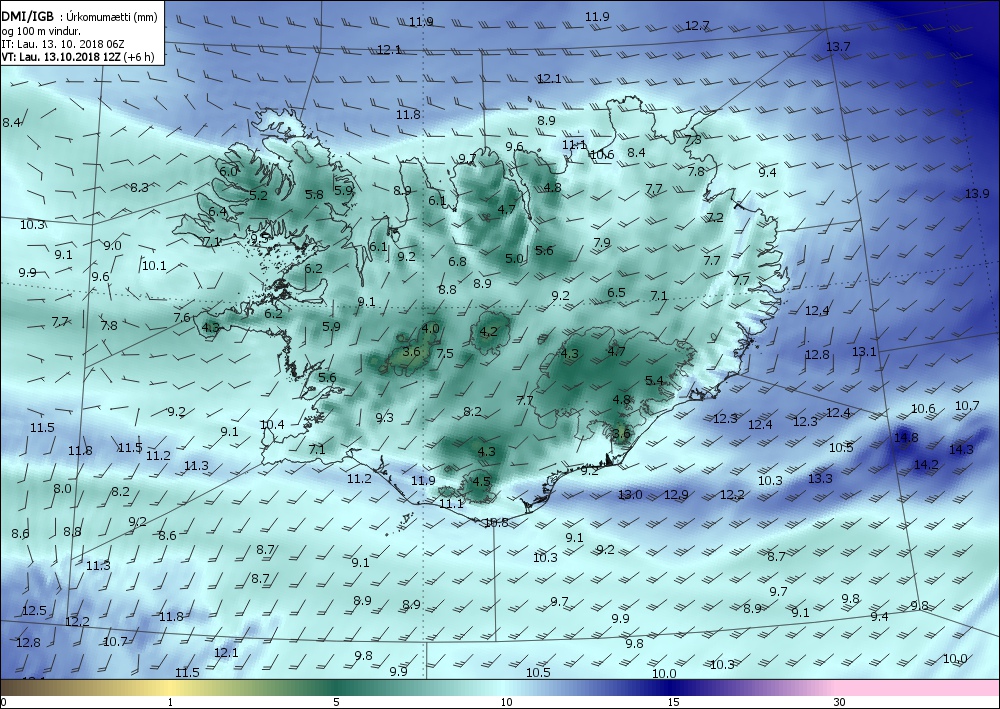Click the "VT: Lau. 13.10.2018 12Z (+6 h)" line
The width and height of the screenshot is (1000, 709).
coord(77,56)
